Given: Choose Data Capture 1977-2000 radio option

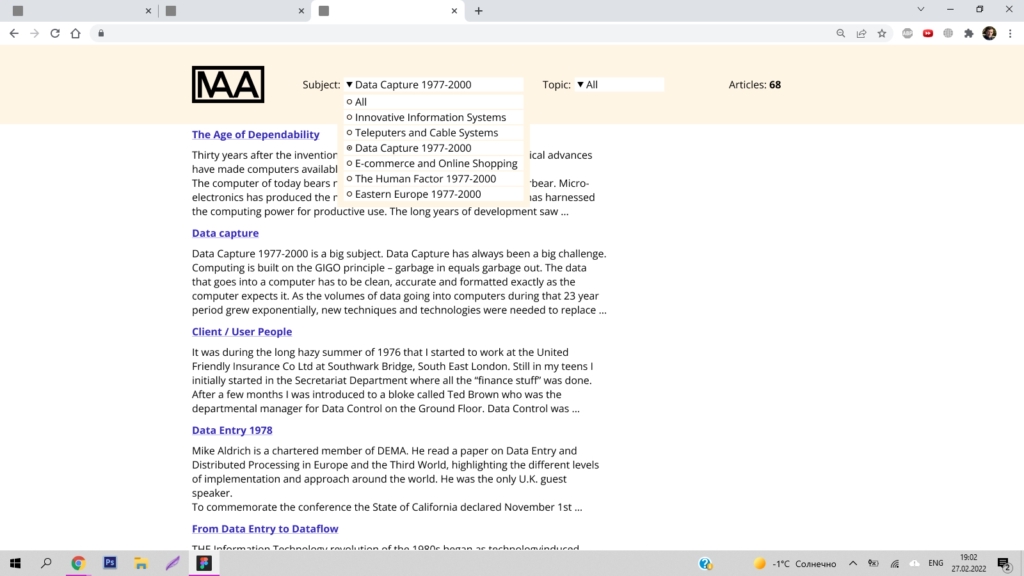Looking at the screenshot, I should 434,148.
